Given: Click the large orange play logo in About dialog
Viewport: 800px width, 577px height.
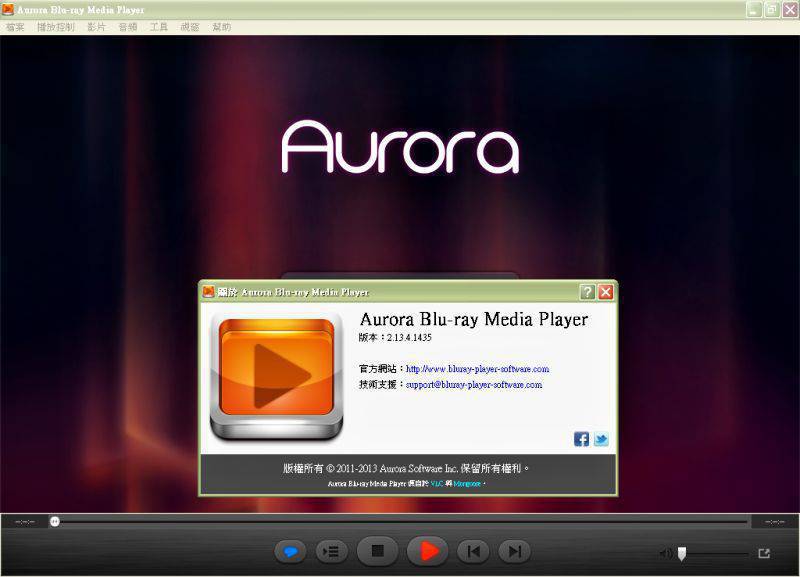Looking at the screenshot, I should click(x=277, y=377).
